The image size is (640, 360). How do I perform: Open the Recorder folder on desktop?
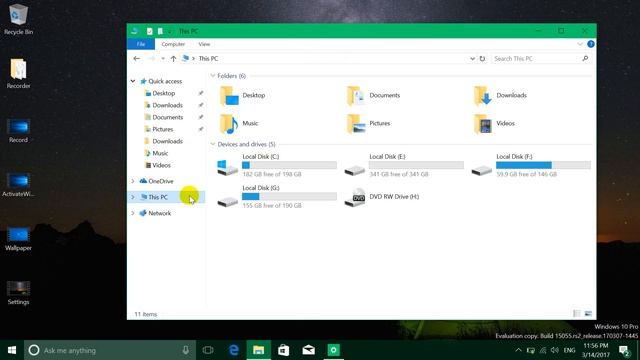18,73
